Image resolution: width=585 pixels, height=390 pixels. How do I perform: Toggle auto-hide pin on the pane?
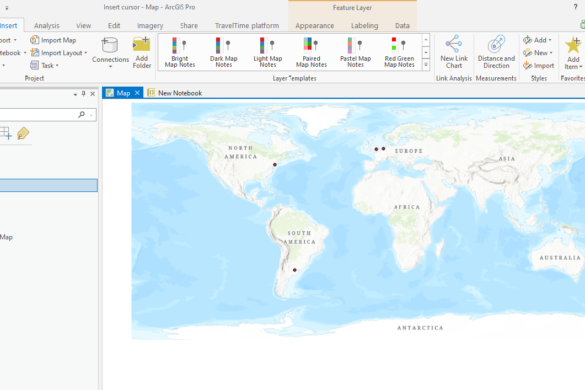pos(84,94)
